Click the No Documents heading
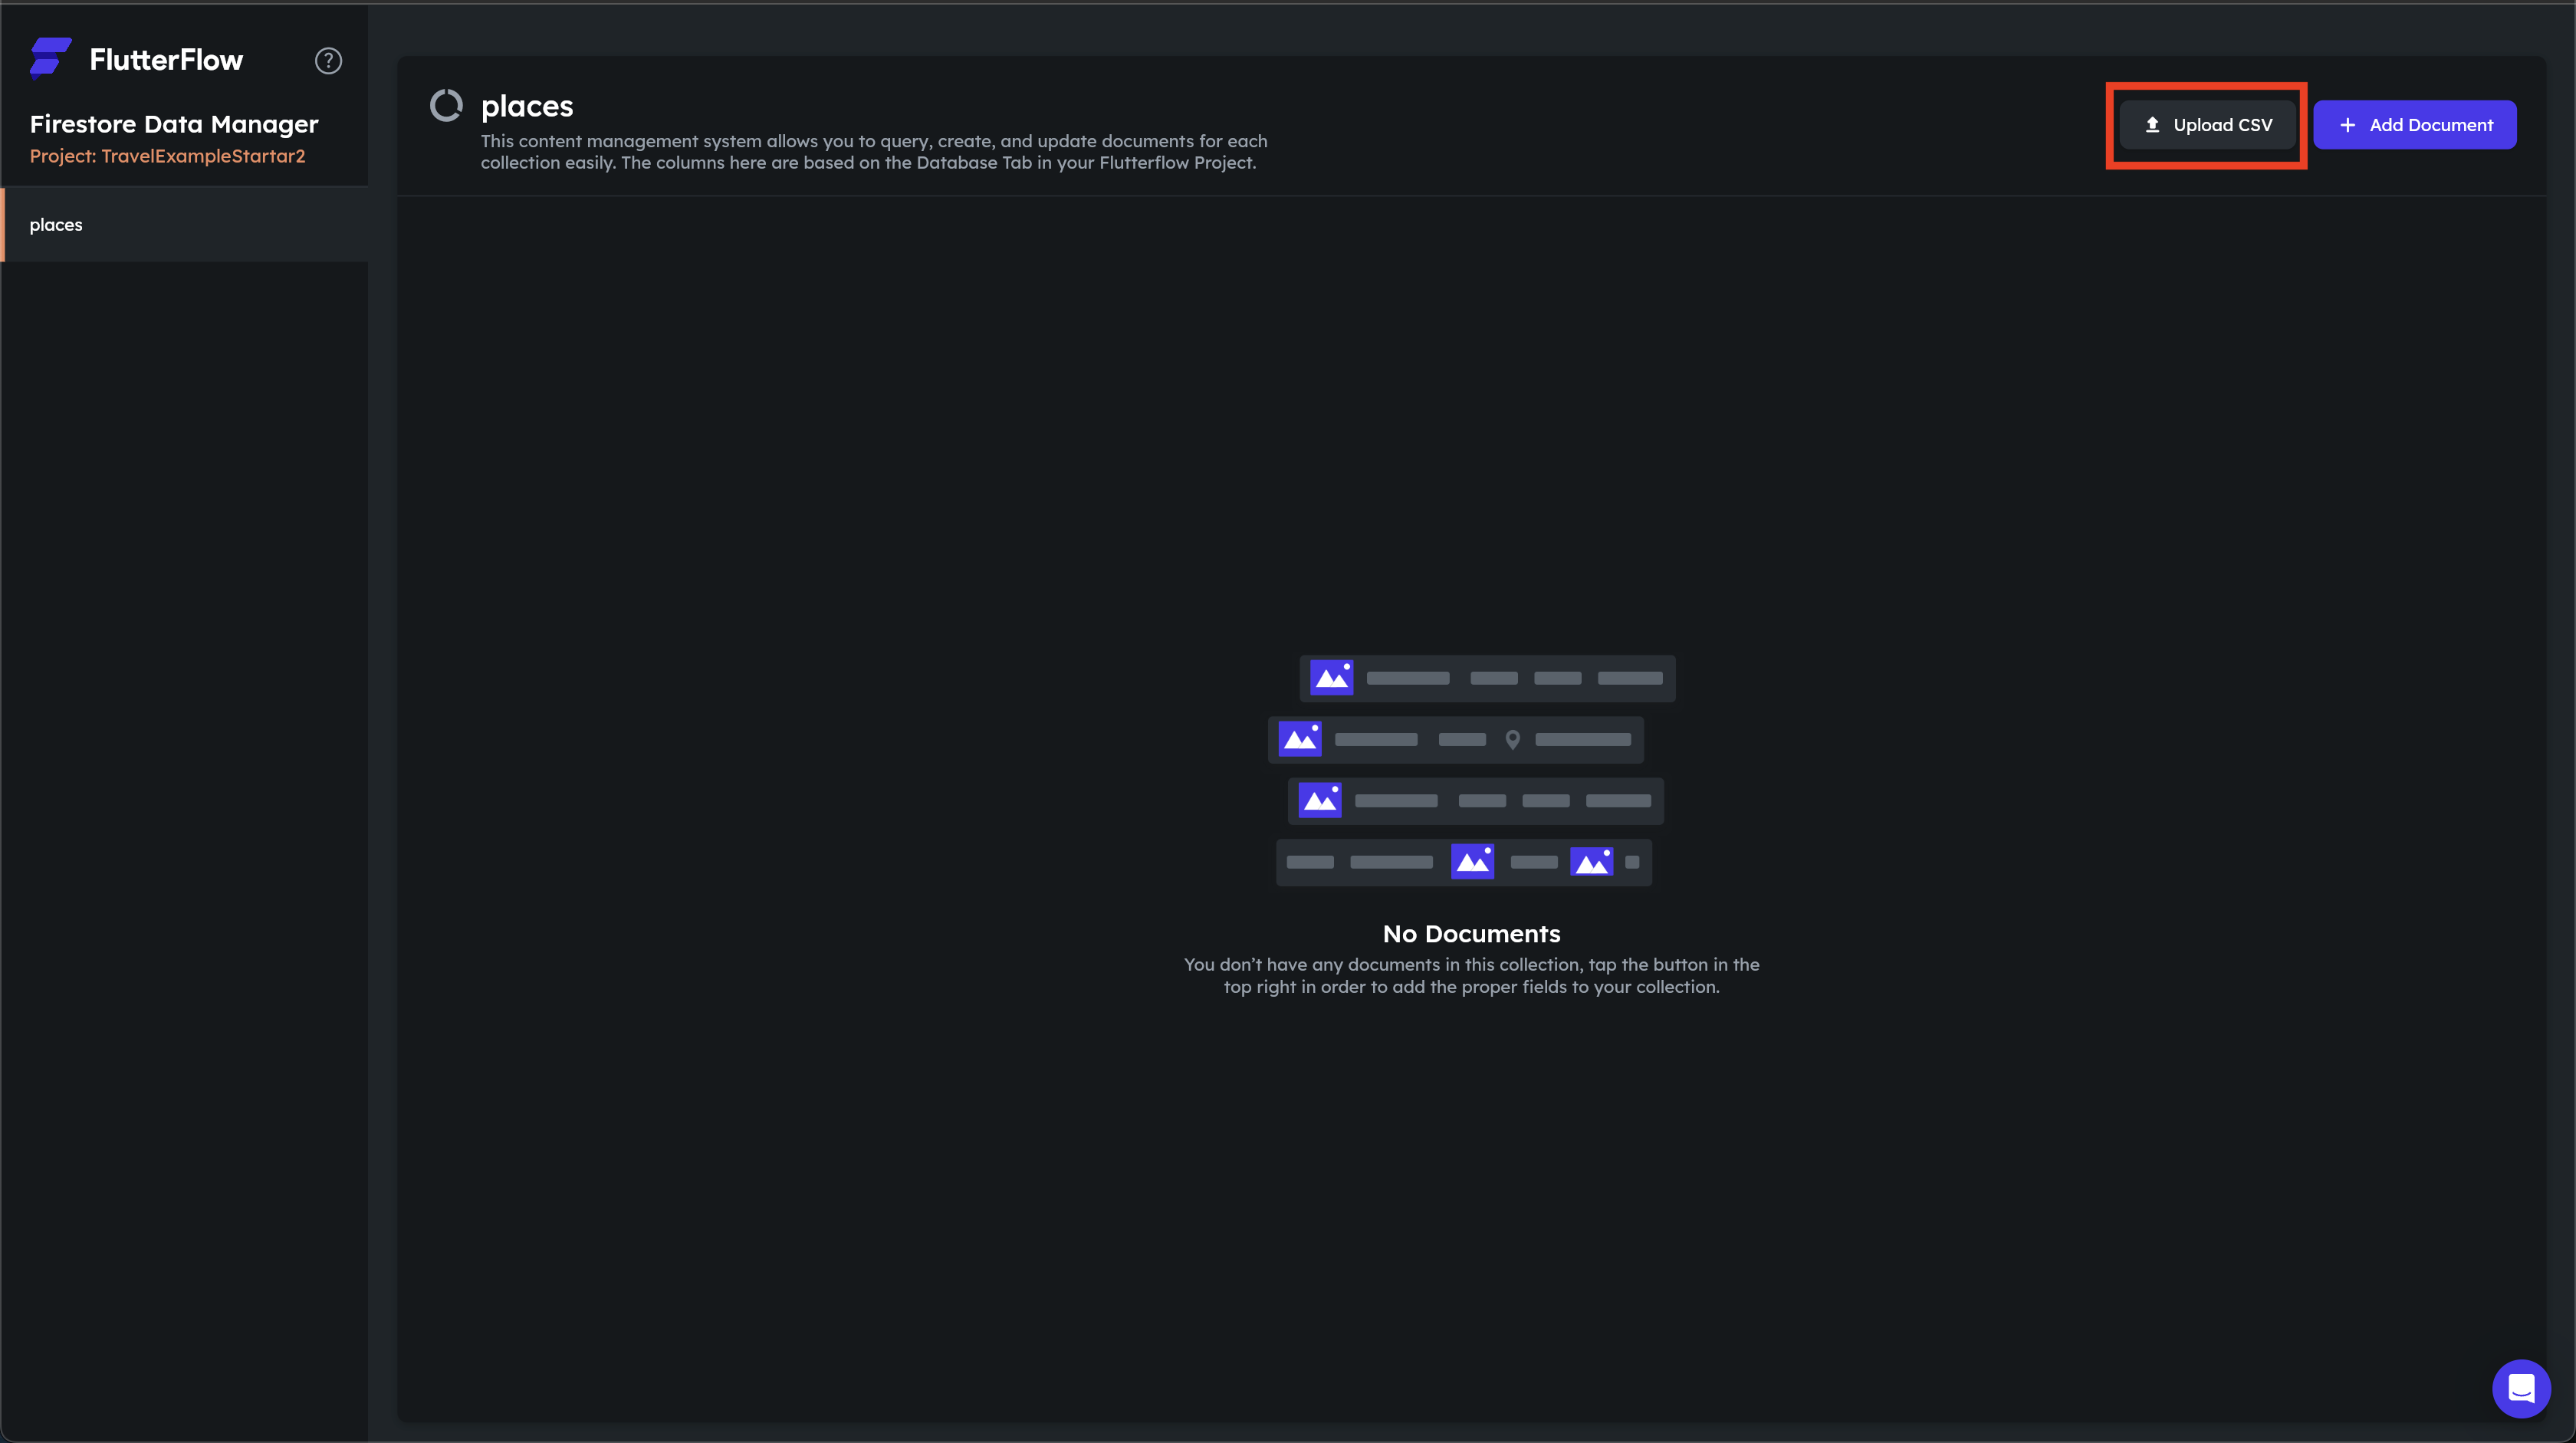 1471,934
